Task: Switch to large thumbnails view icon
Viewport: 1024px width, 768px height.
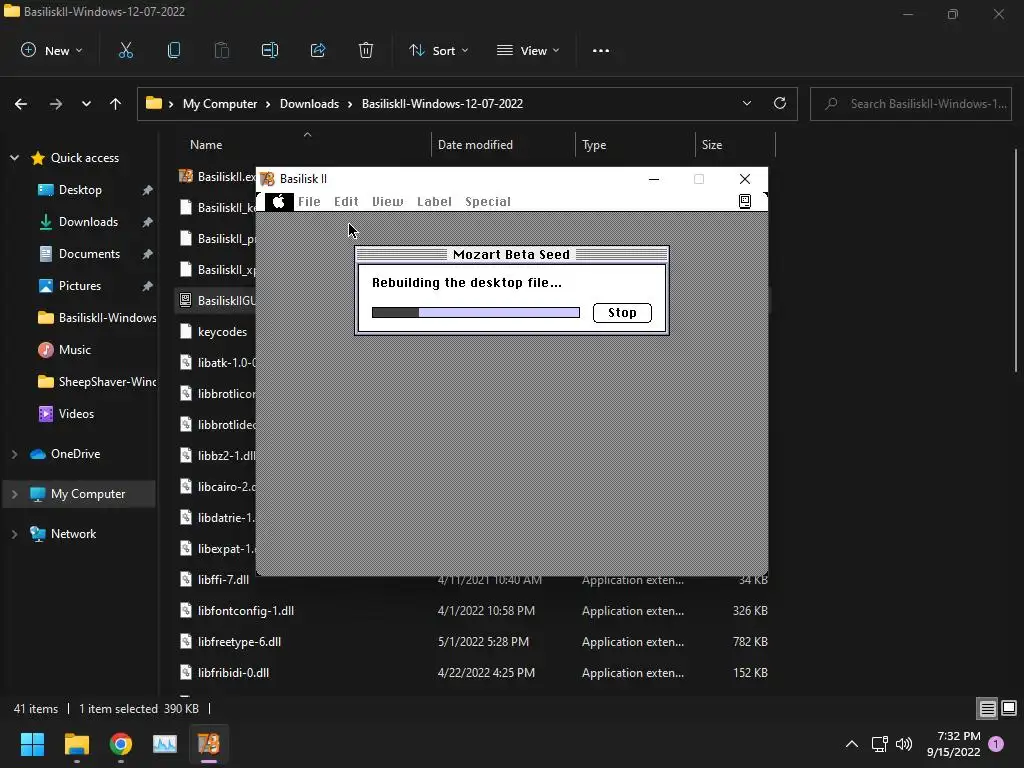Action: pyautogui.click(x=1009, y=709)
